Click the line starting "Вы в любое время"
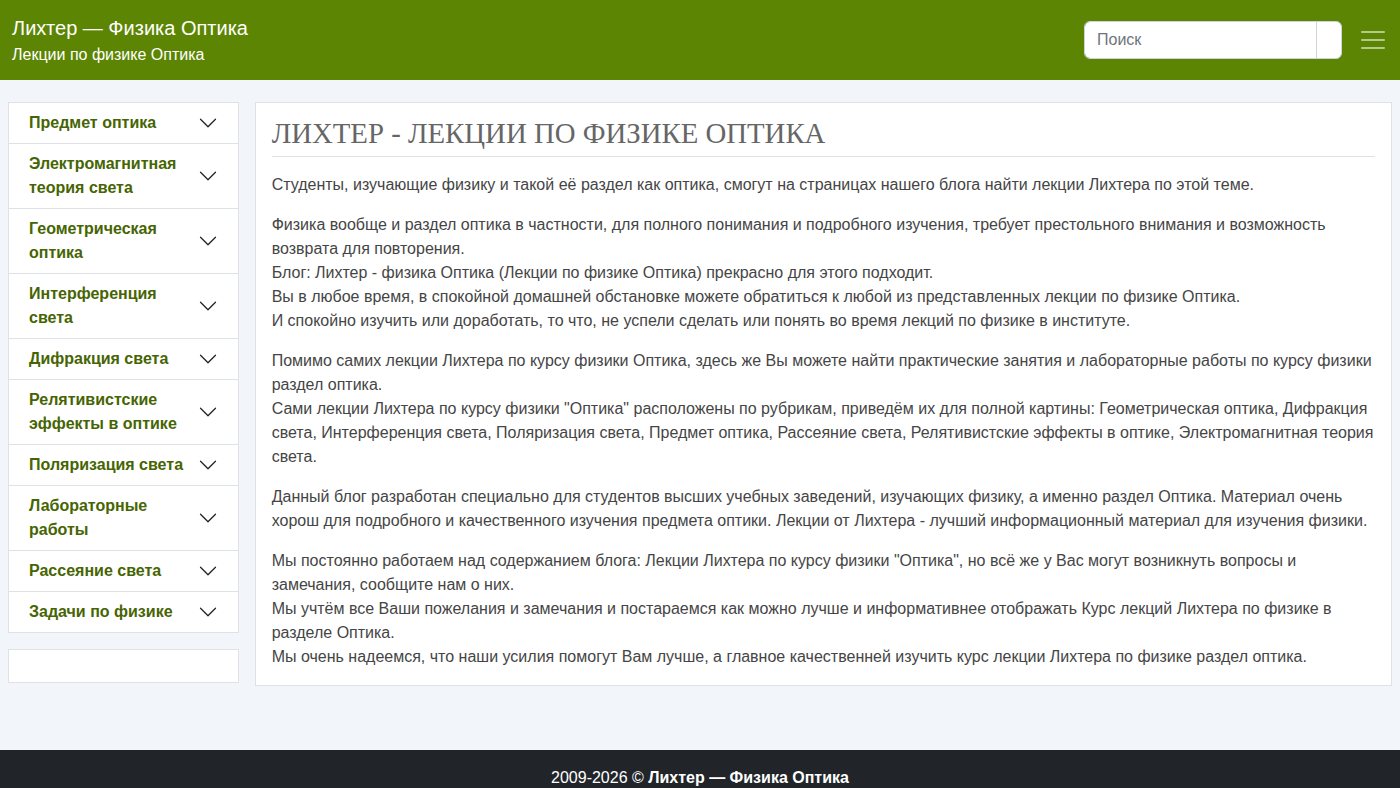Viewport: 1400px width, 788px height. click(756, 296)
